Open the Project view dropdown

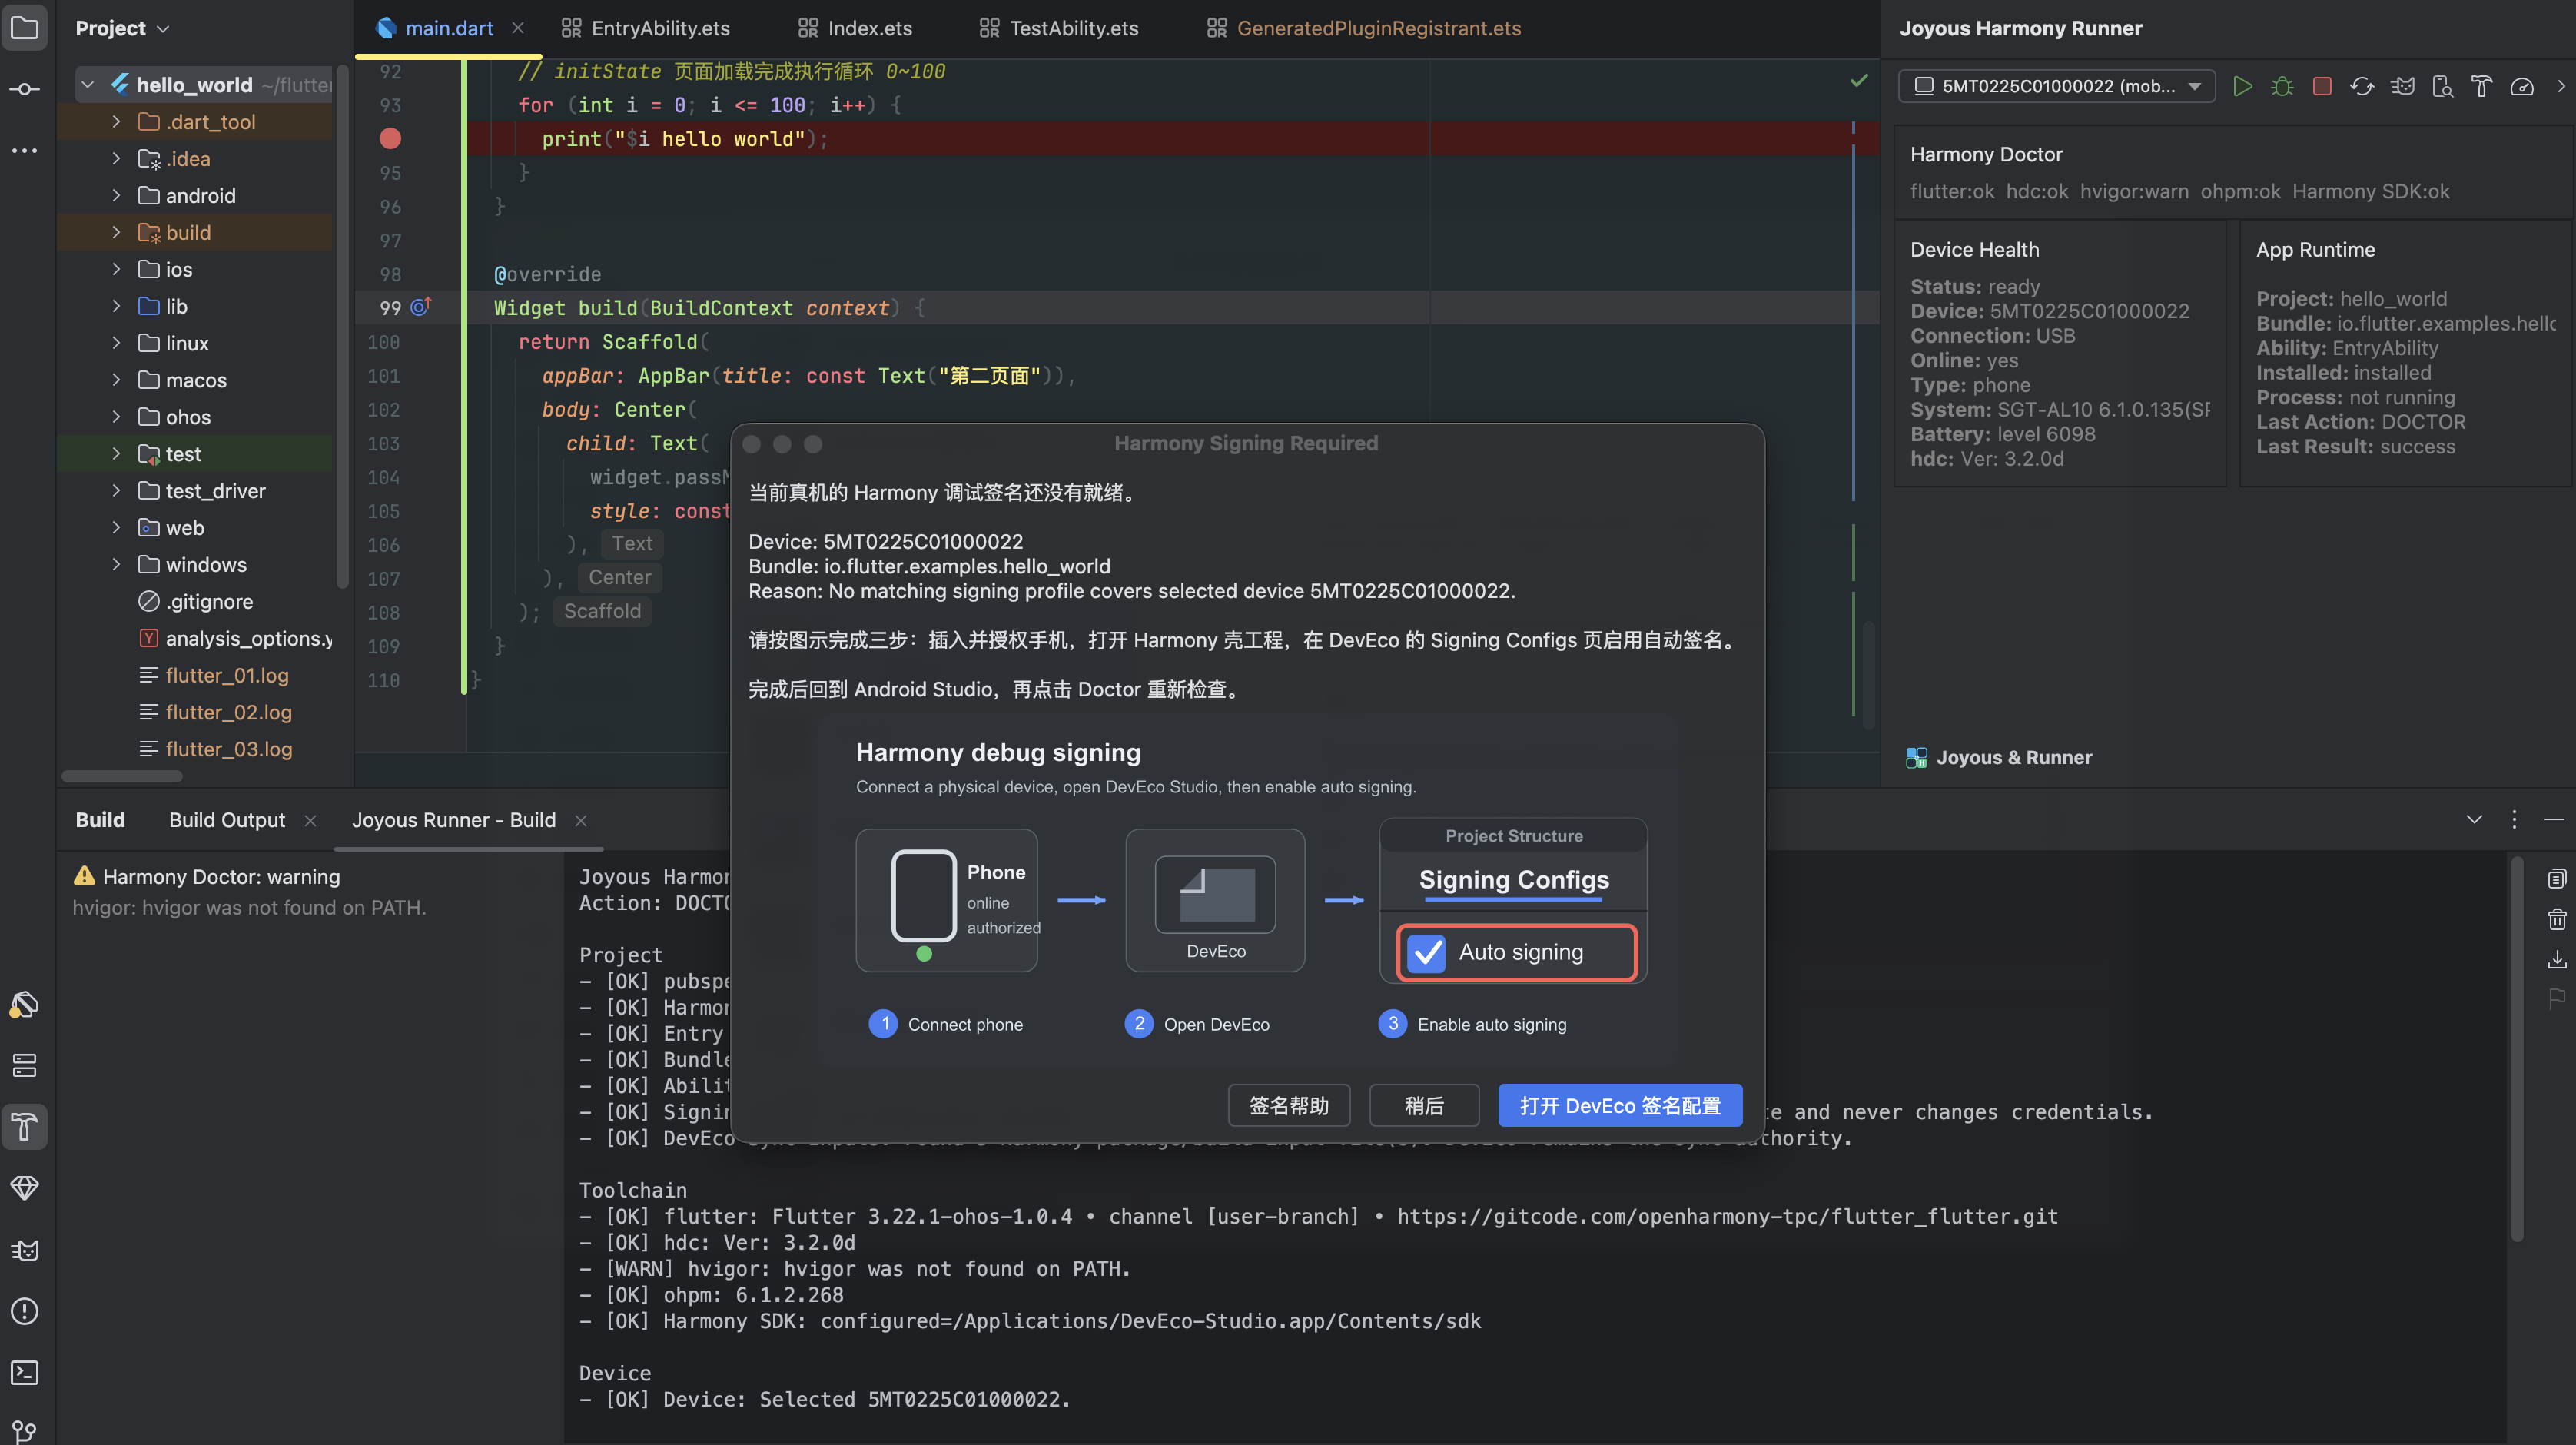[x=122, y=28]
